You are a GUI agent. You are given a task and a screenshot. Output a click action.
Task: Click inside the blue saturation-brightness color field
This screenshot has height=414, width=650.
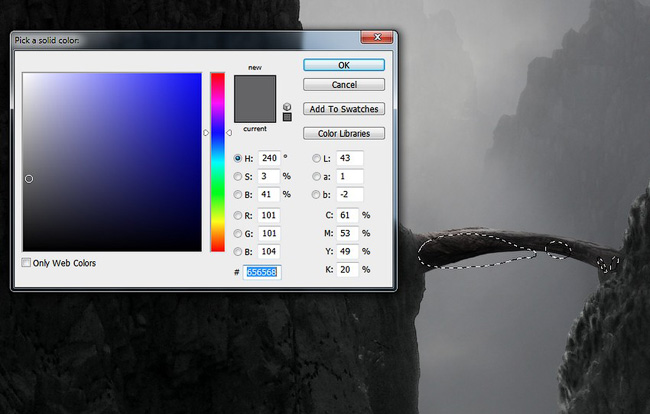[112, 162]
